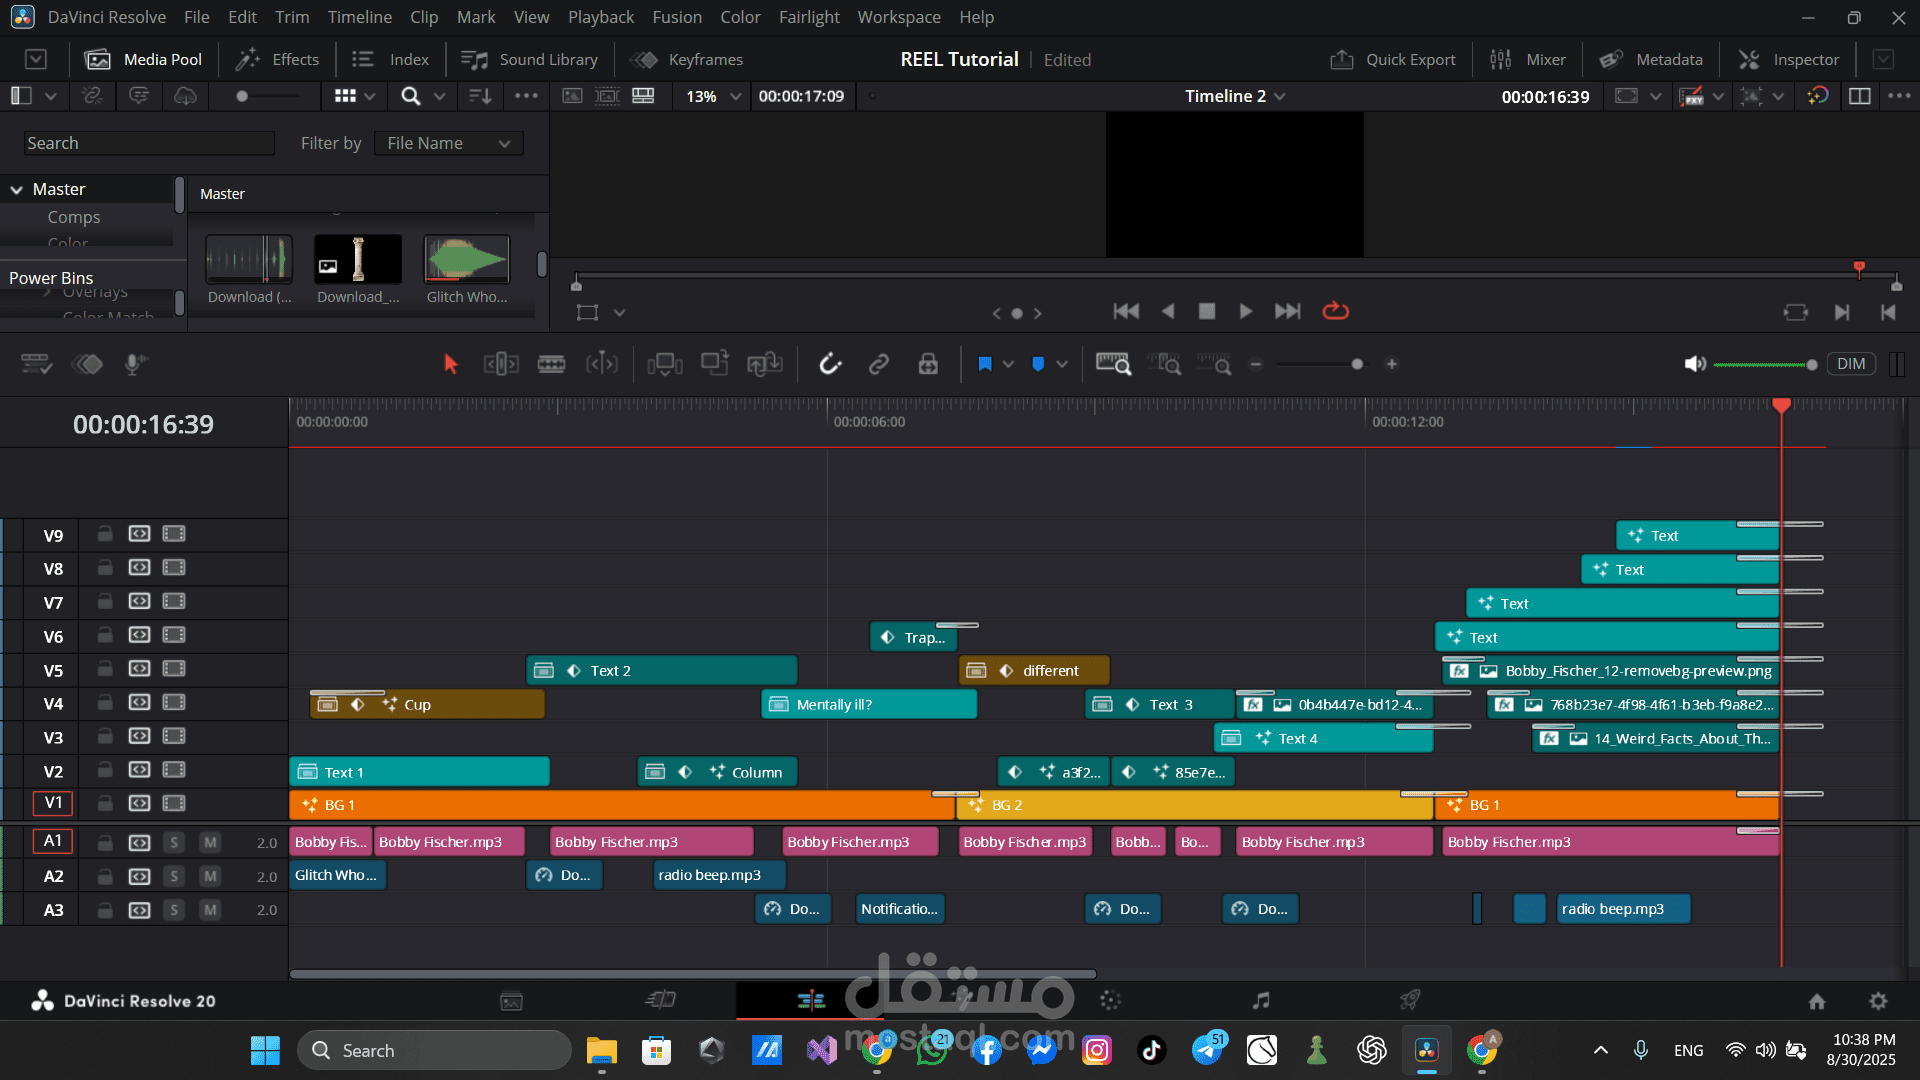Click the monitor volume slider handle
Image resolution: width=1920 pixels, height=1080 pixels.
point(1811,364)
